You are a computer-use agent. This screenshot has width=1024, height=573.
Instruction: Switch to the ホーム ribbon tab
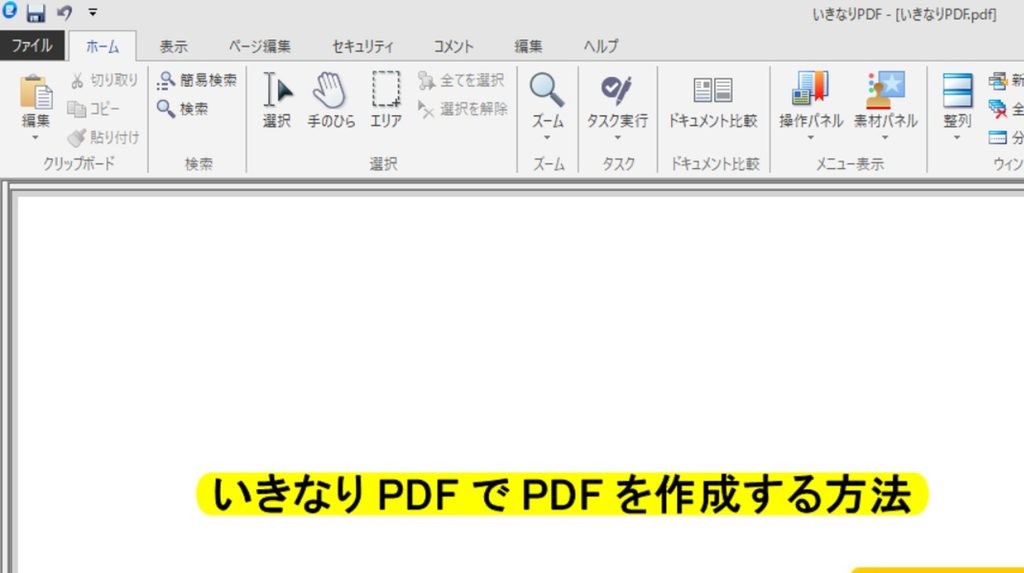(103, 46)
